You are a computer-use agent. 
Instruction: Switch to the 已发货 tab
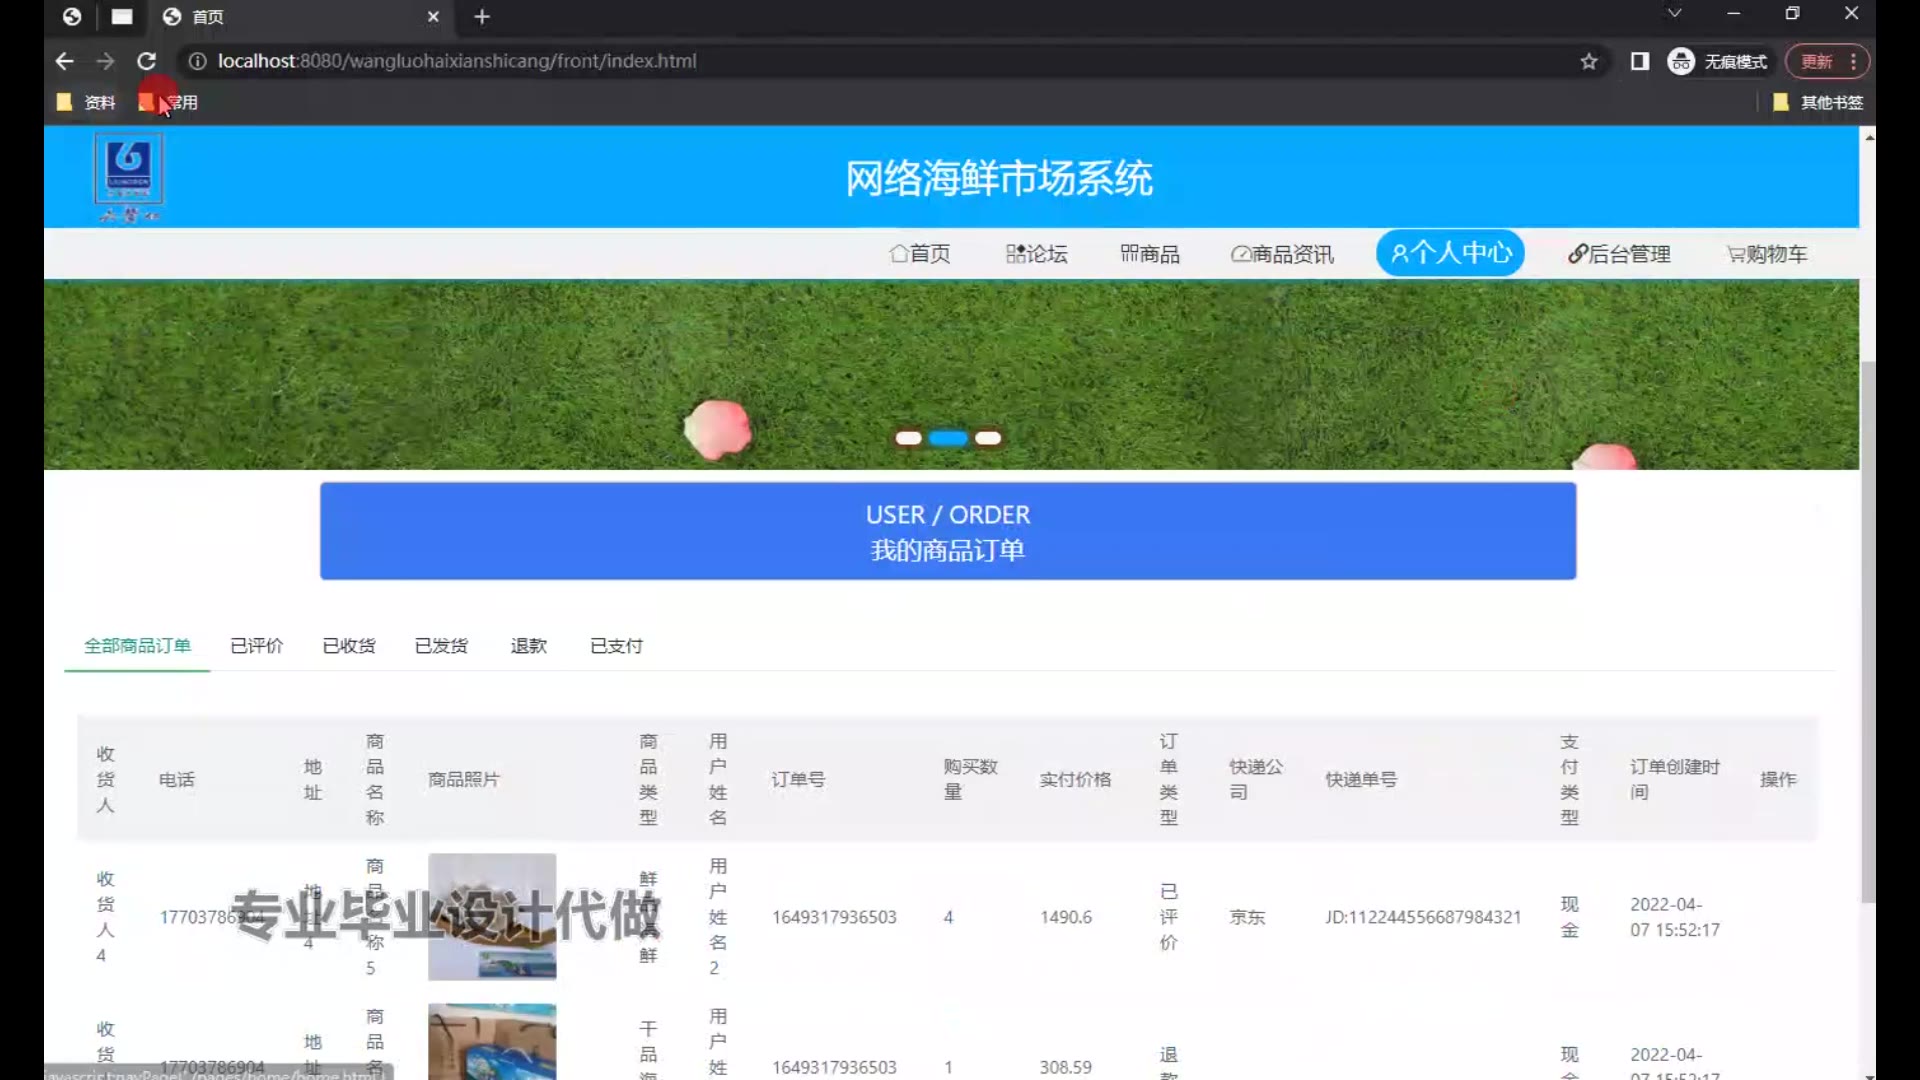441,646
